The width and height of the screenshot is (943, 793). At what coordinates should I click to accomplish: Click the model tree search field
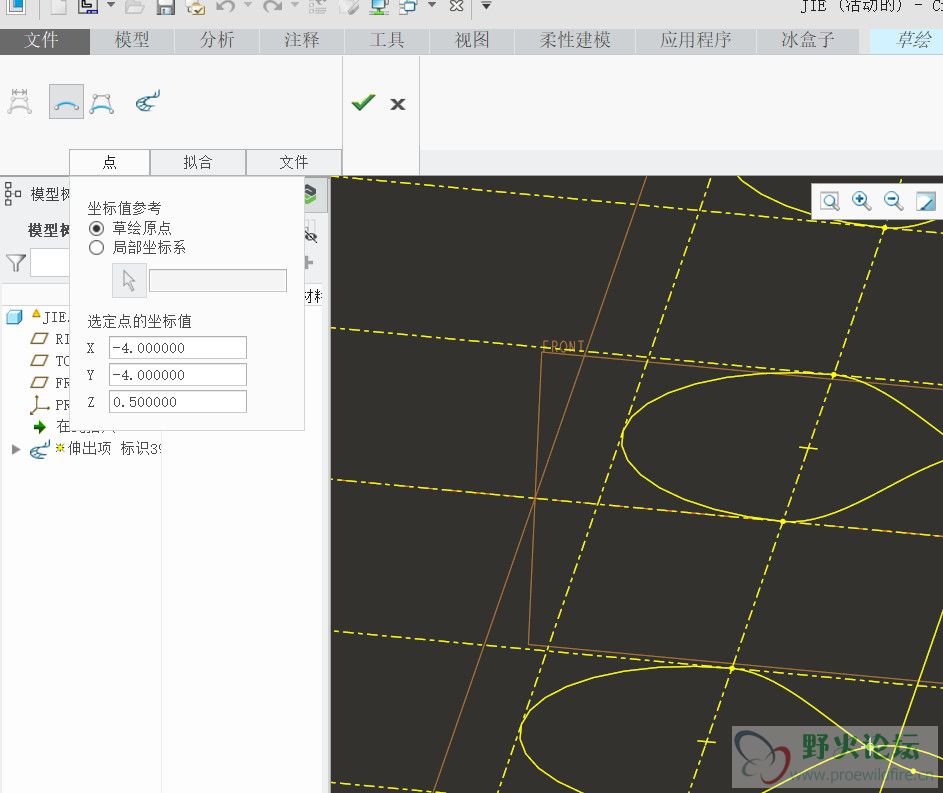pyautogui.click(x=50, y=263)
